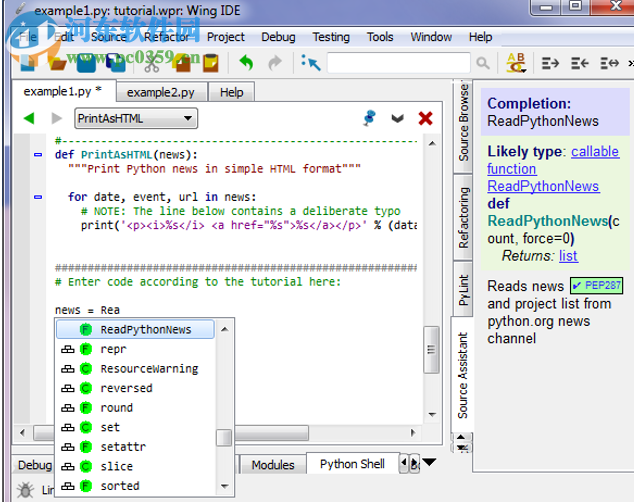Follow the callable type link
Viewport: 634px width, 502px height.
[595, 152]
